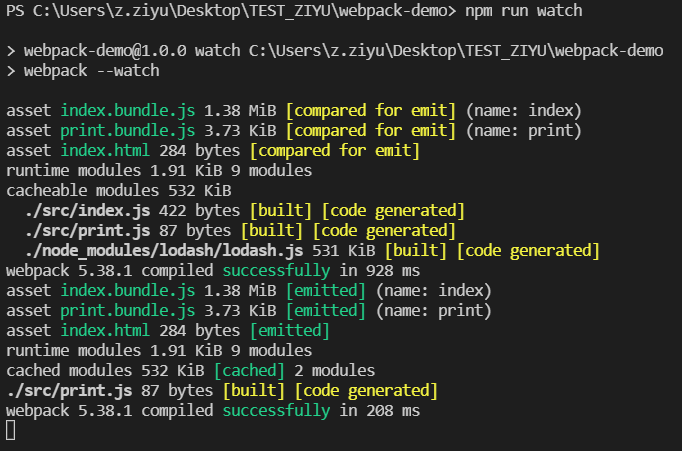Click print.bundle.js in the '[emitted]' line
The image size is (682, 451).
click(127, 311)
